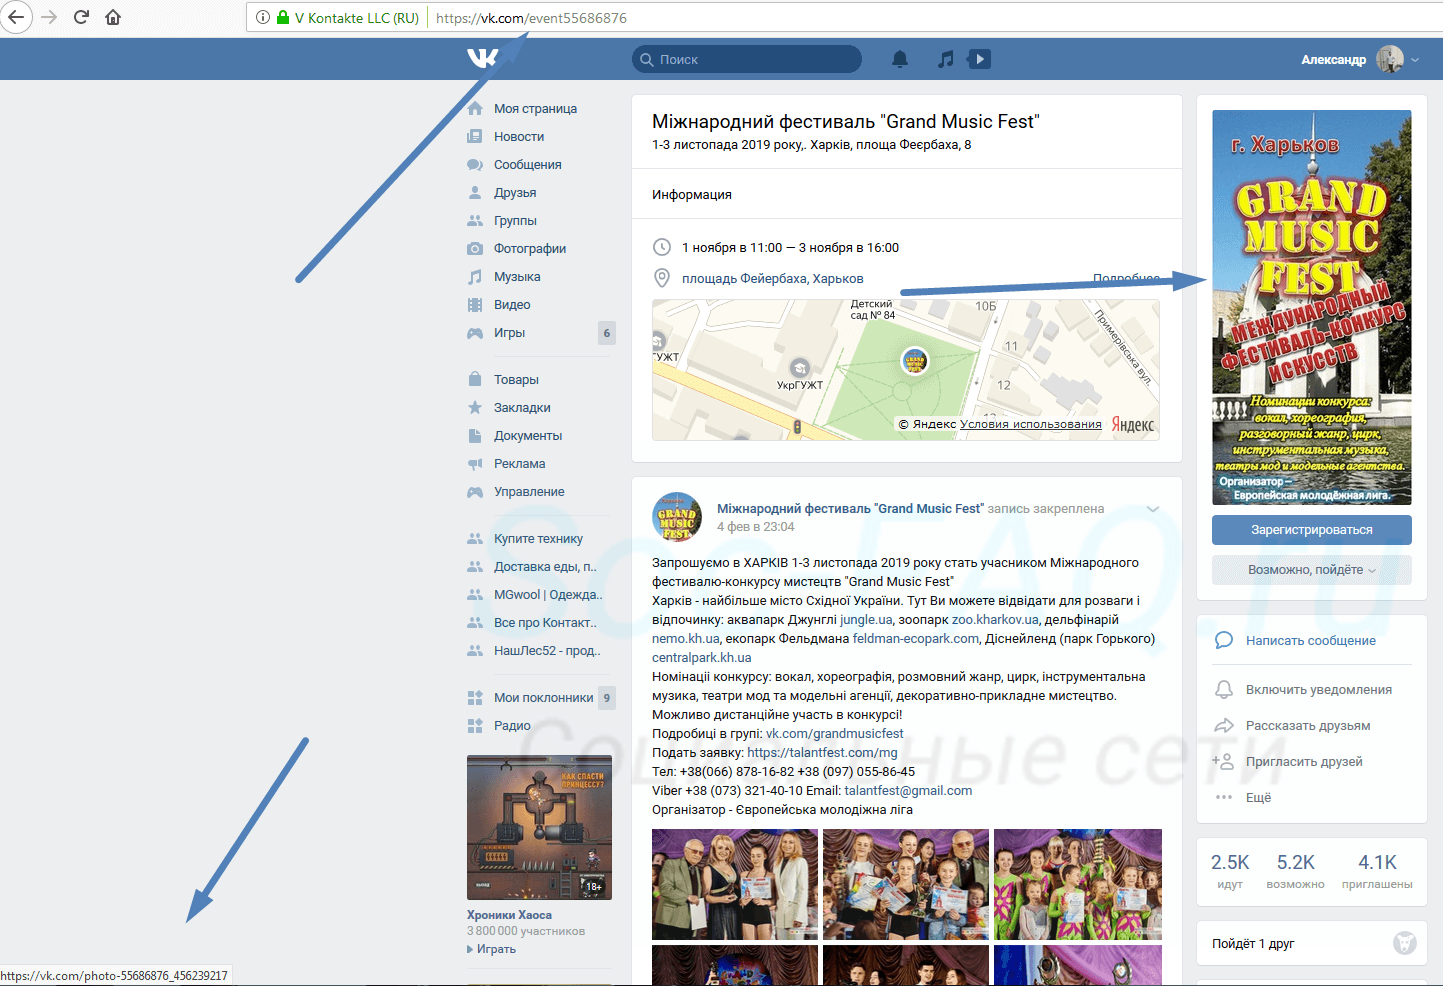Open Доставка еды group link
The height and width of the screenshot is (986, 1443).
click(x=545, y=566)
